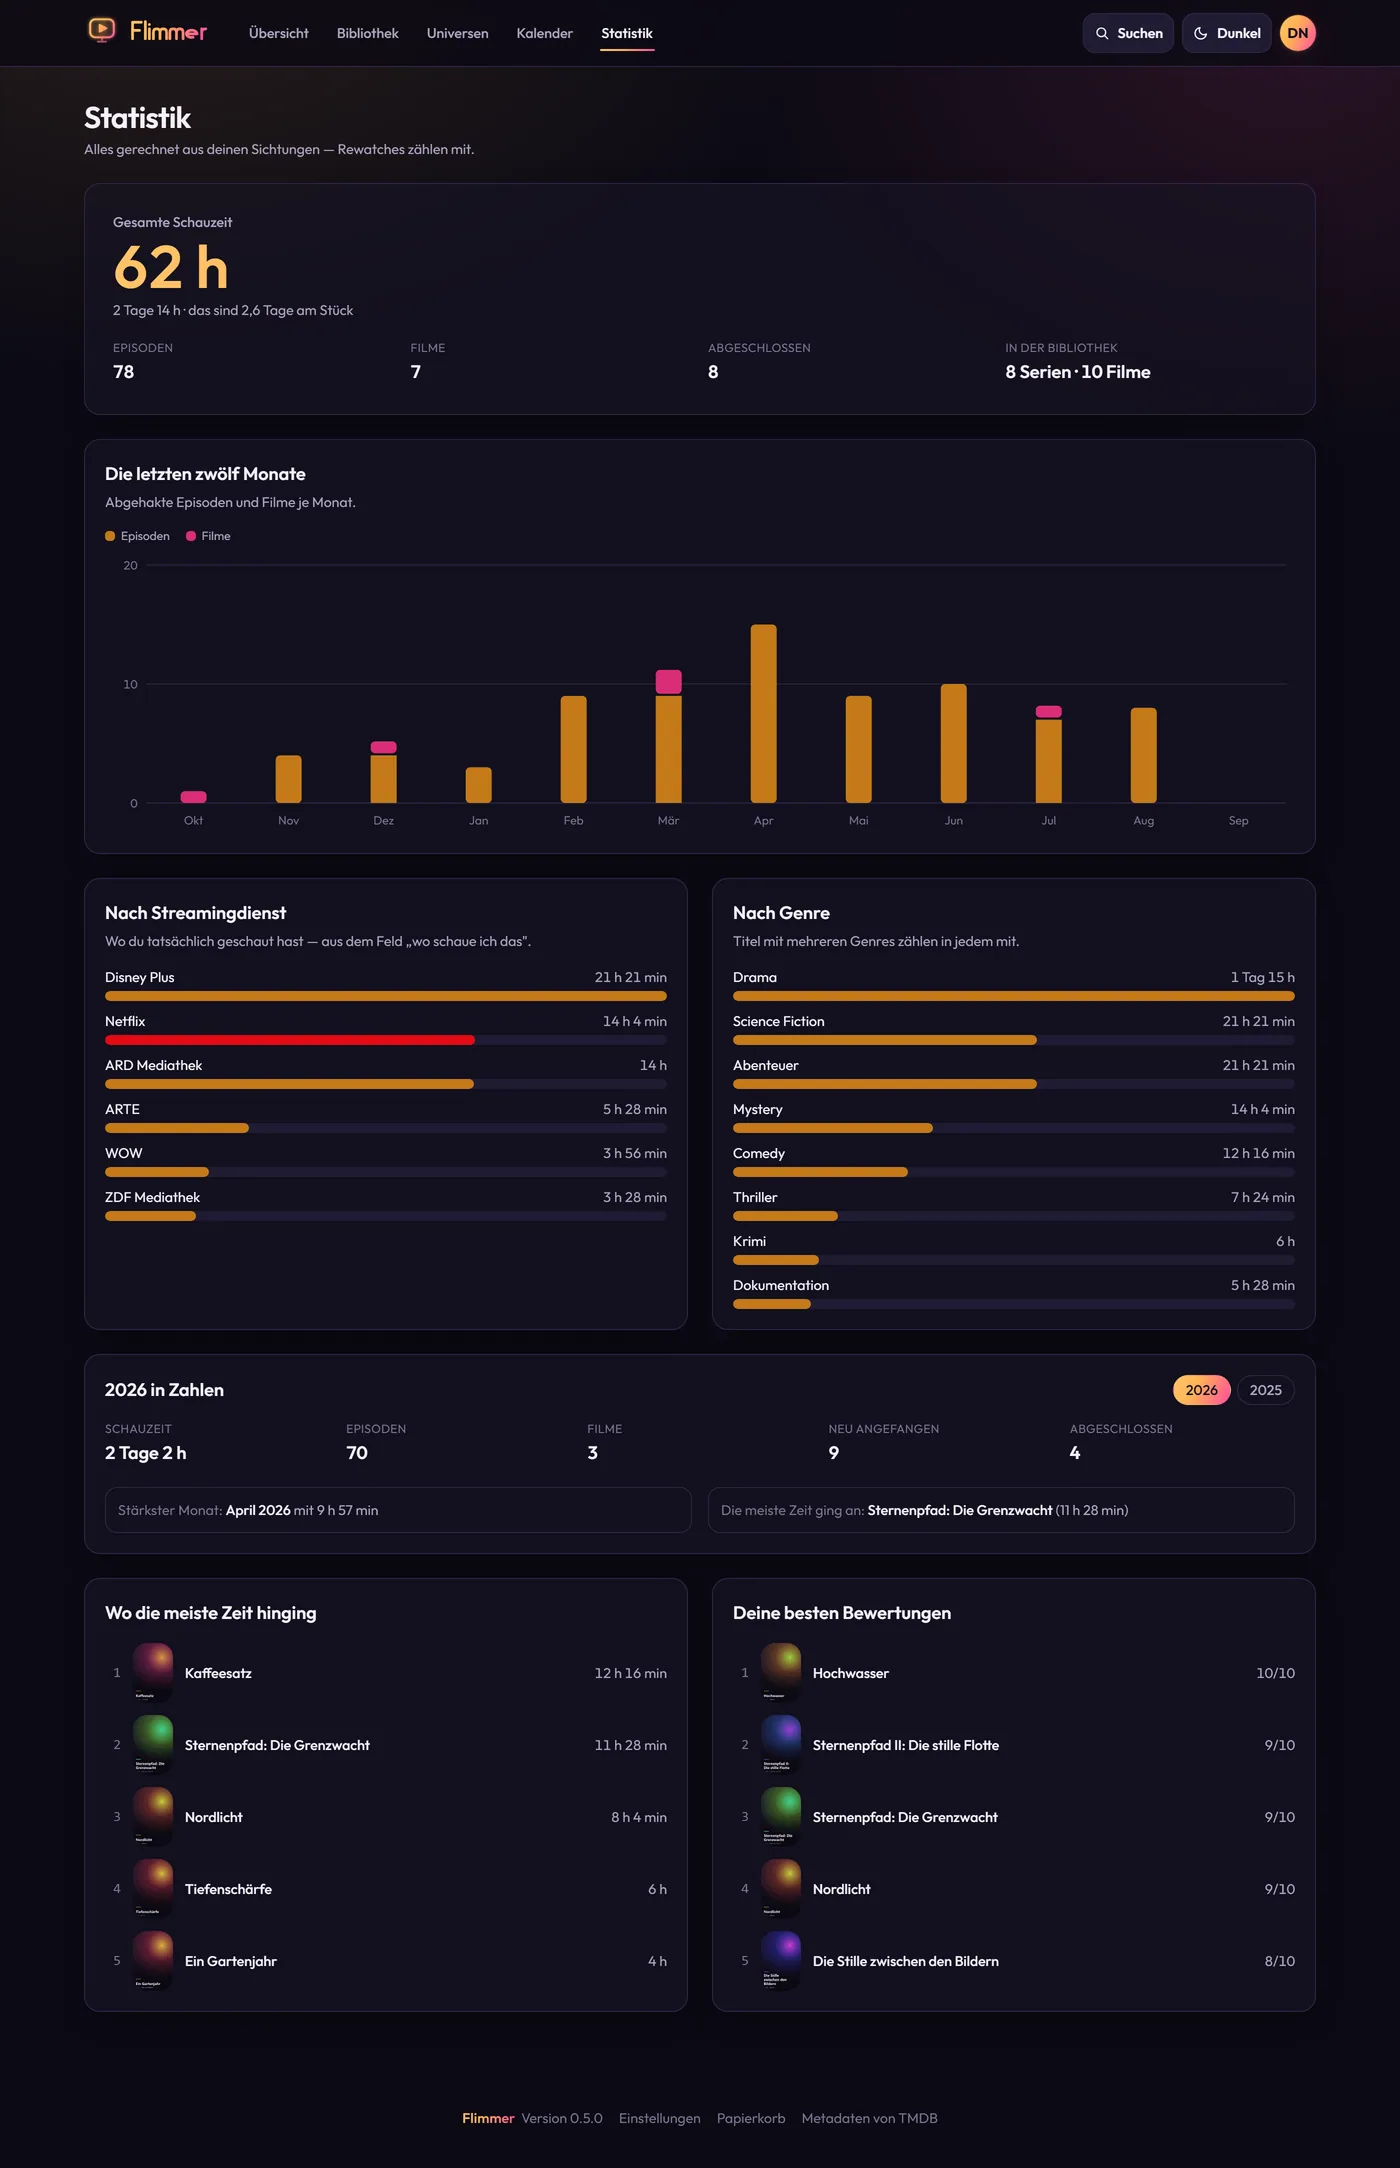Select the 2026 year toggle
Image resolution: width=1400 pixels, height=2168 pixels.
(1201, 1390)
